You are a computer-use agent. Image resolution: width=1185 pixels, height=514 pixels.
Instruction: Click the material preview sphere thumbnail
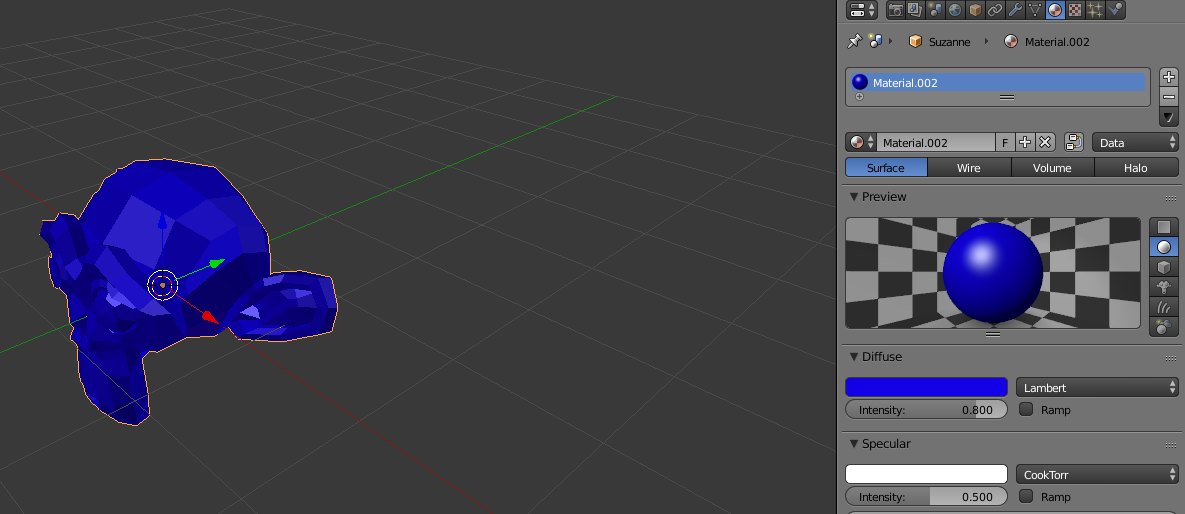coord(993,273)
